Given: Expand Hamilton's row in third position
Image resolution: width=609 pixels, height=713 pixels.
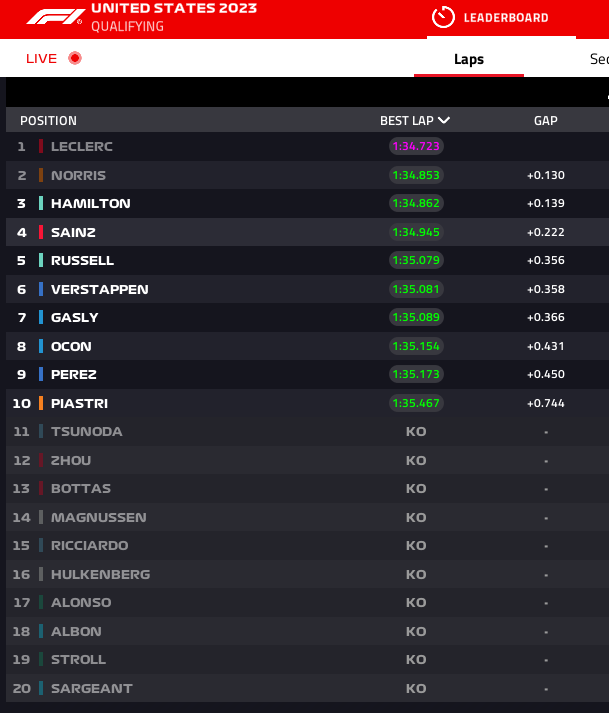Looking at the screenshot, I should 90,203.
